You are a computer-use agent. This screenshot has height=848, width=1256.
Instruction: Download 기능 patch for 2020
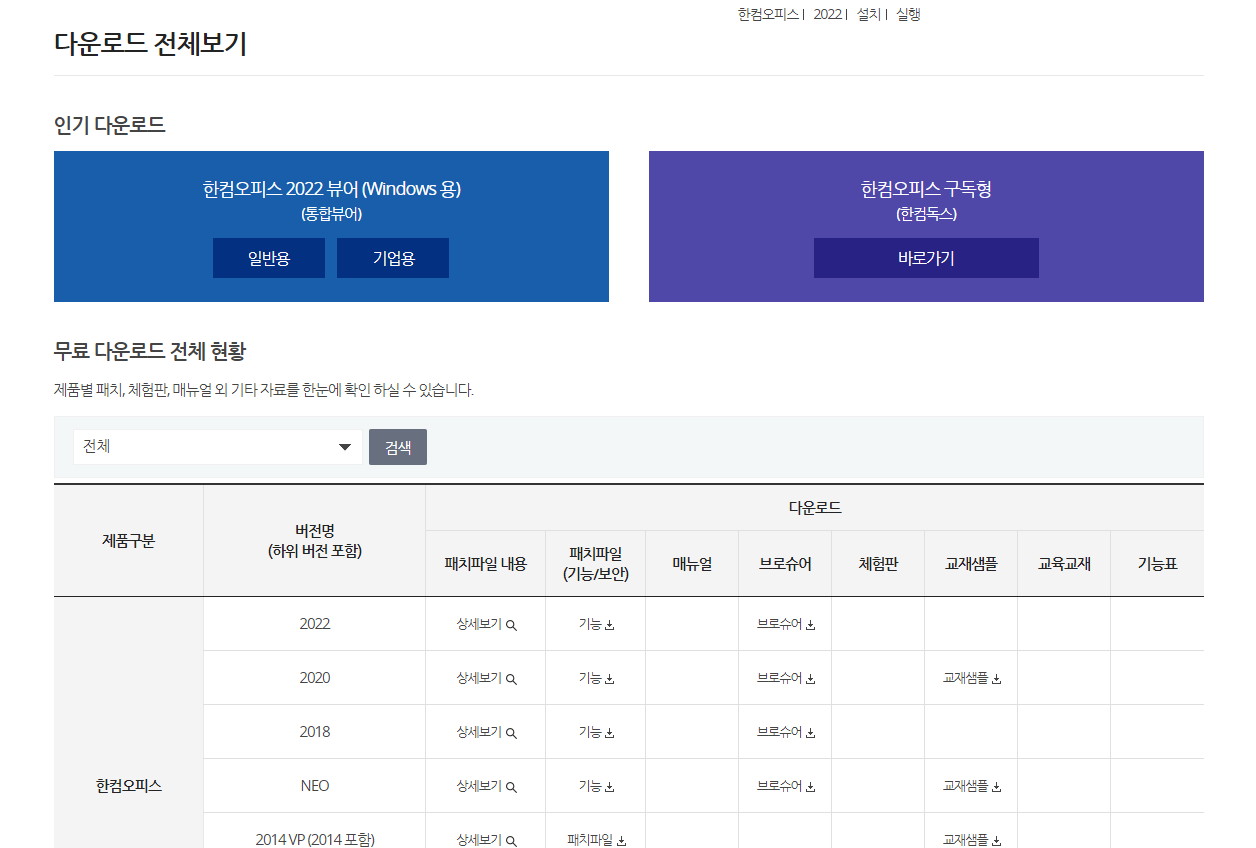click(x=596, y=678)
